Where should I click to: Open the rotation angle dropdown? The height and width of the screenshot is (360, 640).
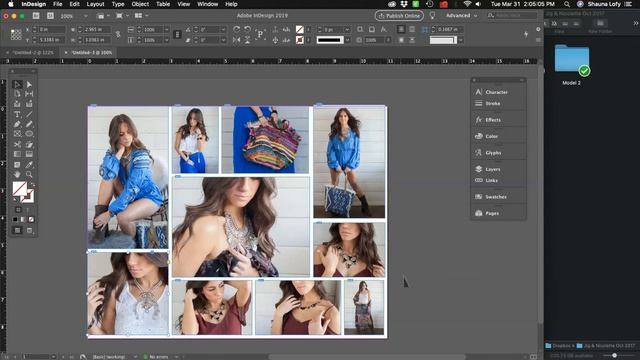[x=223, y=29]
